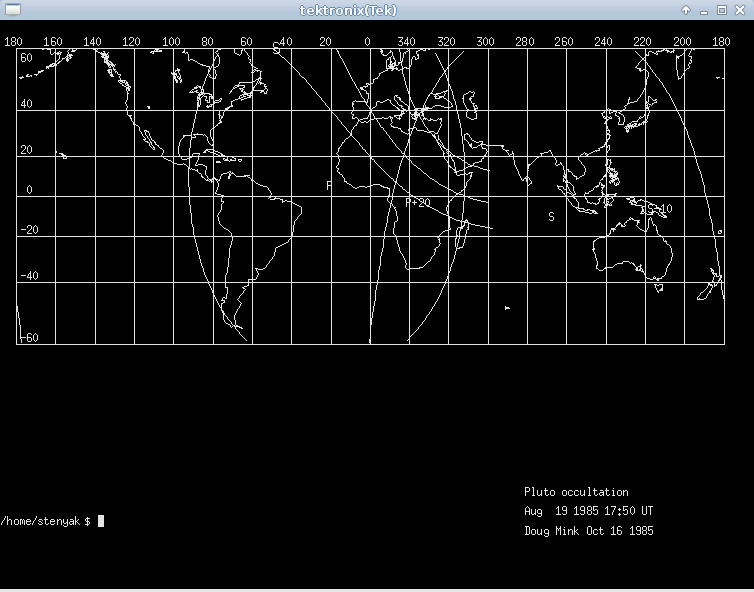
Task: Click longitude label 320 on top axis
Action: [x=446, y=42]
